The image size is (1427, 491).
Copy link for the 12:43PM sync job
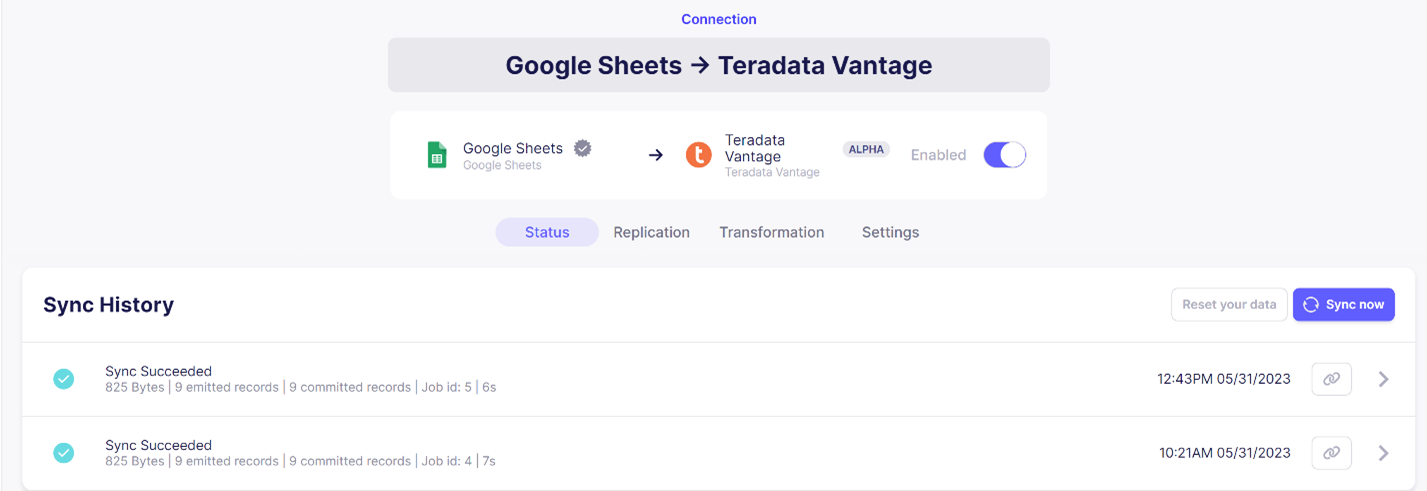pyautogui.click(x=1331, y=379)
